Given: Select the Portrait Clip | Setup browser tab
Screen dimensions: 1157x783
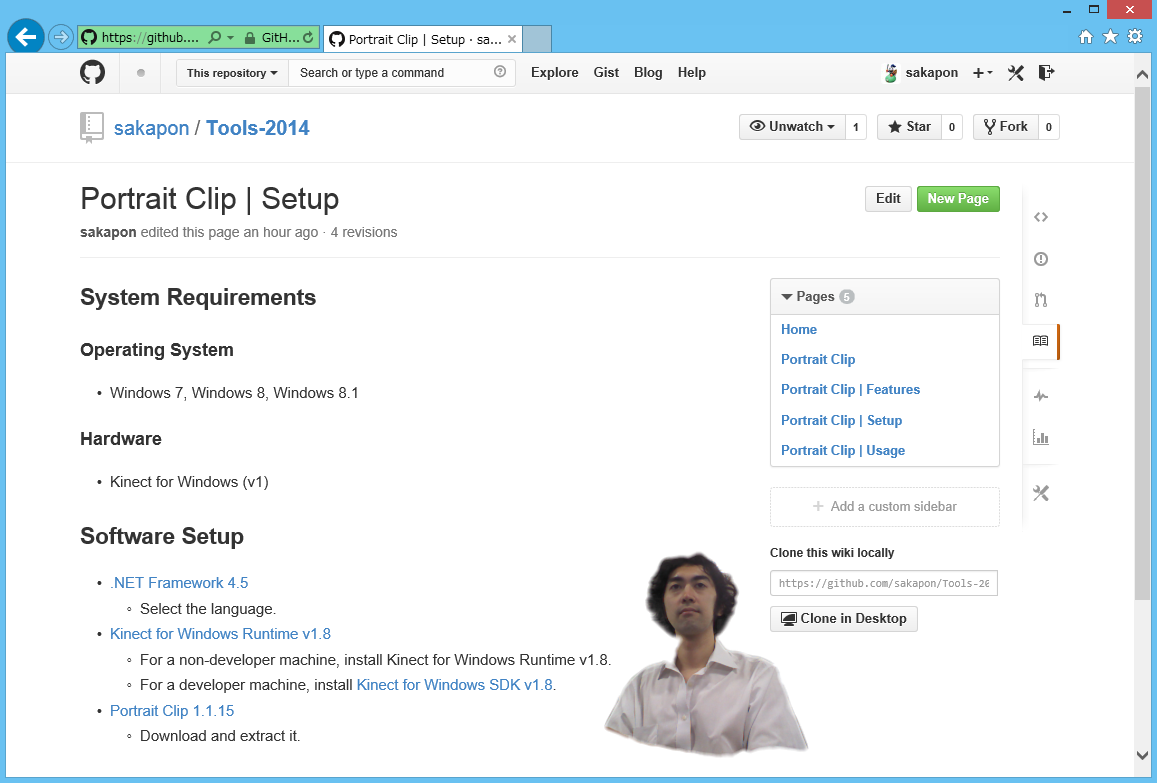Looking at the screenshot, I should pyautogui.click(x=423, y=39).
